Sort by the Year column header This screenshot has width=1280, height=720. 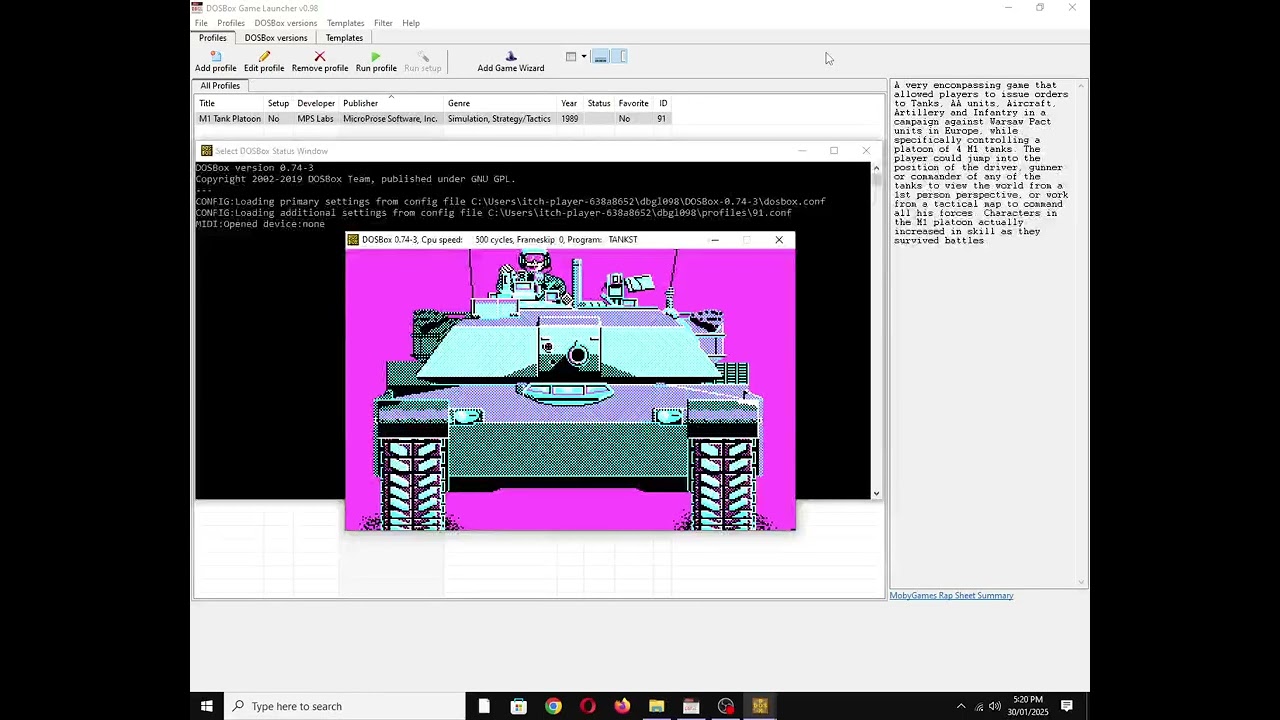(x=569, y=103)
